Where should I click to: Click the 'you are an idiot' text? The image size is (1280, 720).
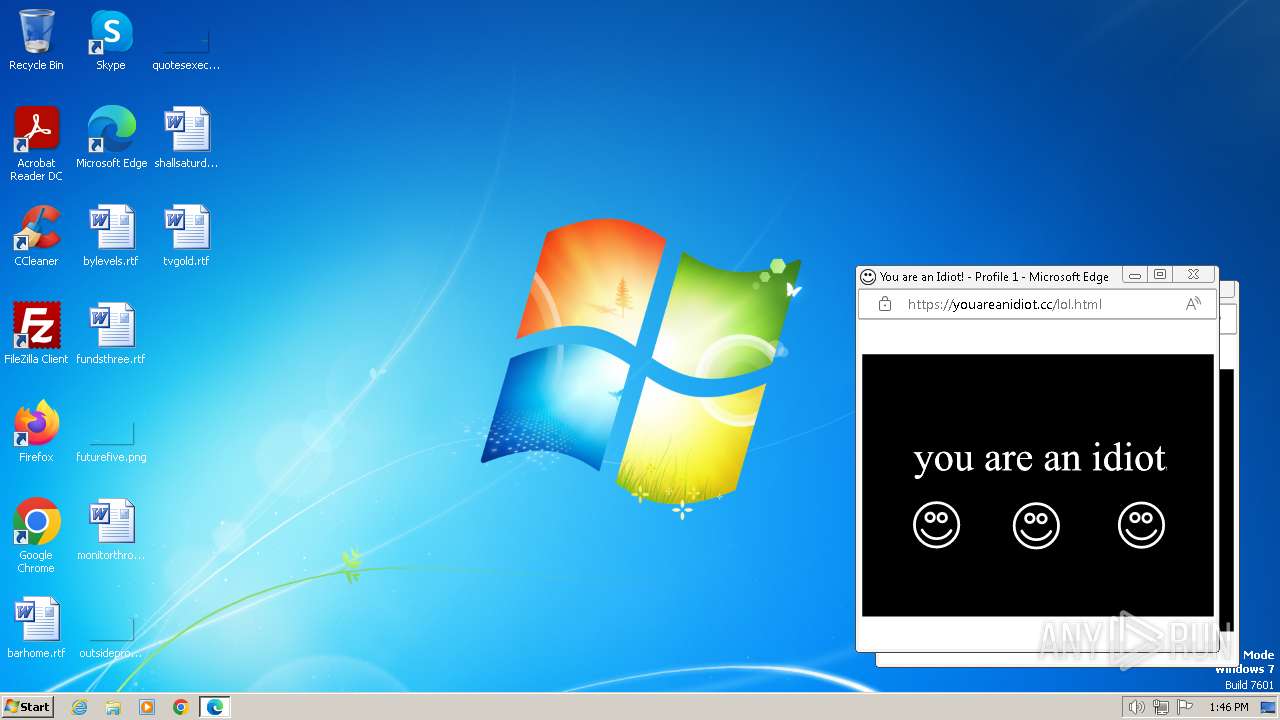pos(1040,458)
